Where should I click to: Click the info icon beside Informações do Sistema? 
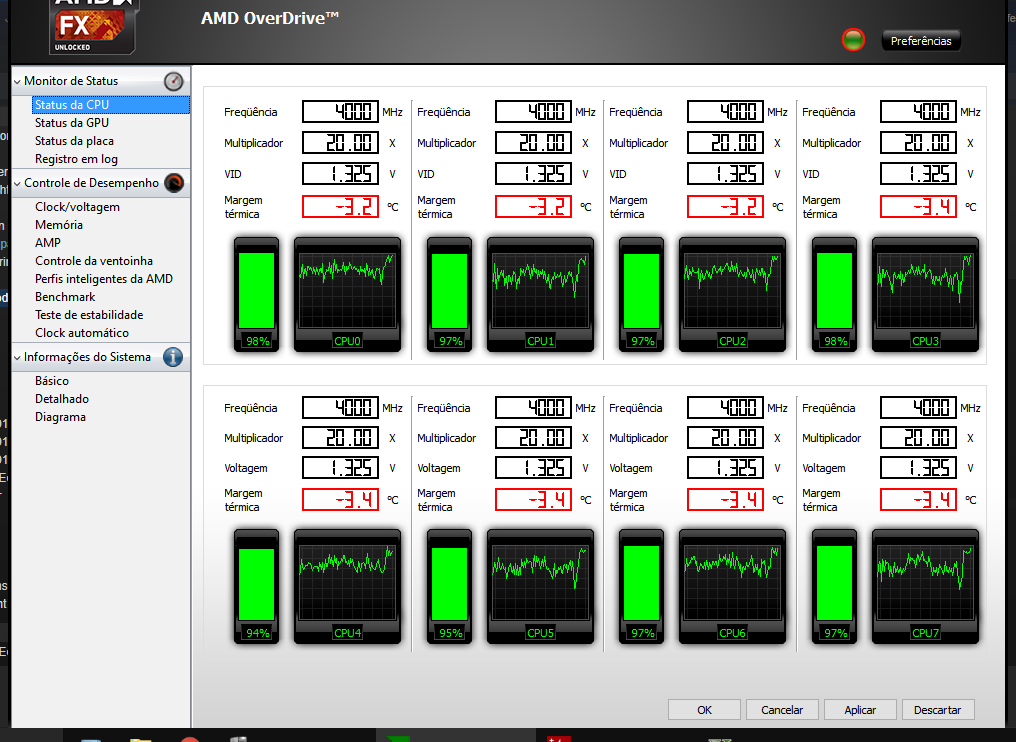pos(173,357)
